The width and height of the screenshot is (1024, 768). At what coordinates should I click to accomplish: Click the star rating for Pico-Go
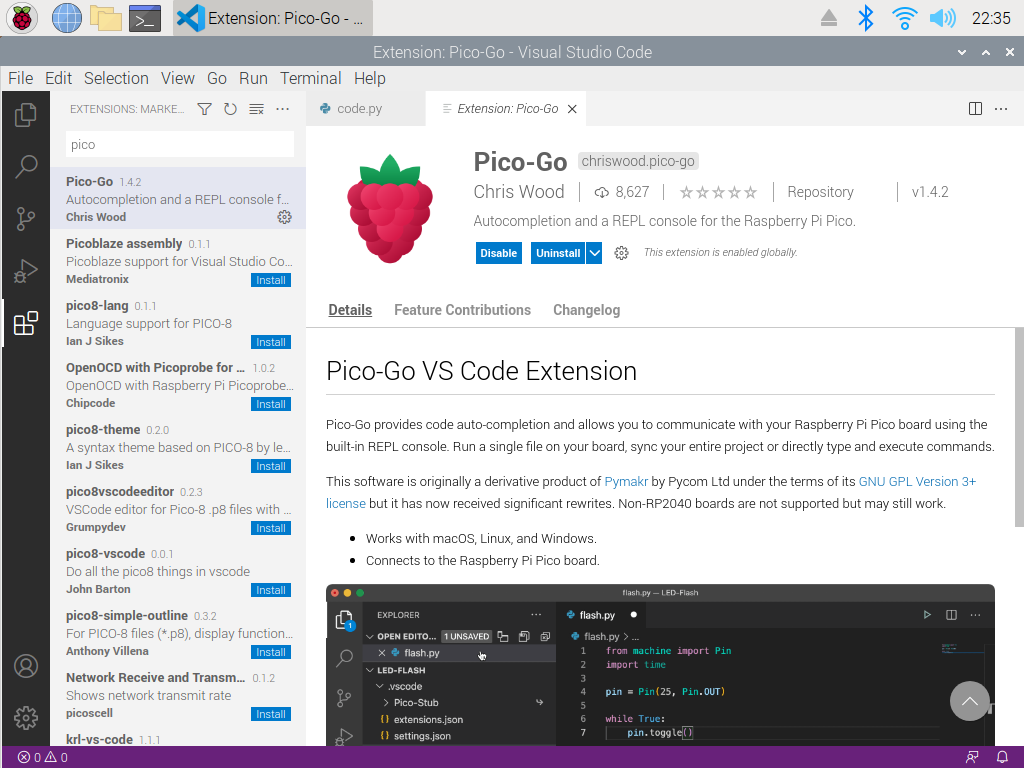[718, 192]
